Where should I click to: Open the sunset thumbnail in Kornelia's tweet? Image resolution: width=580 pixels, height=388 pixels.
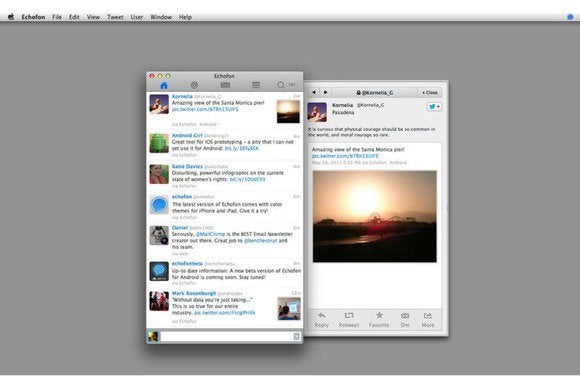point(288,112)
